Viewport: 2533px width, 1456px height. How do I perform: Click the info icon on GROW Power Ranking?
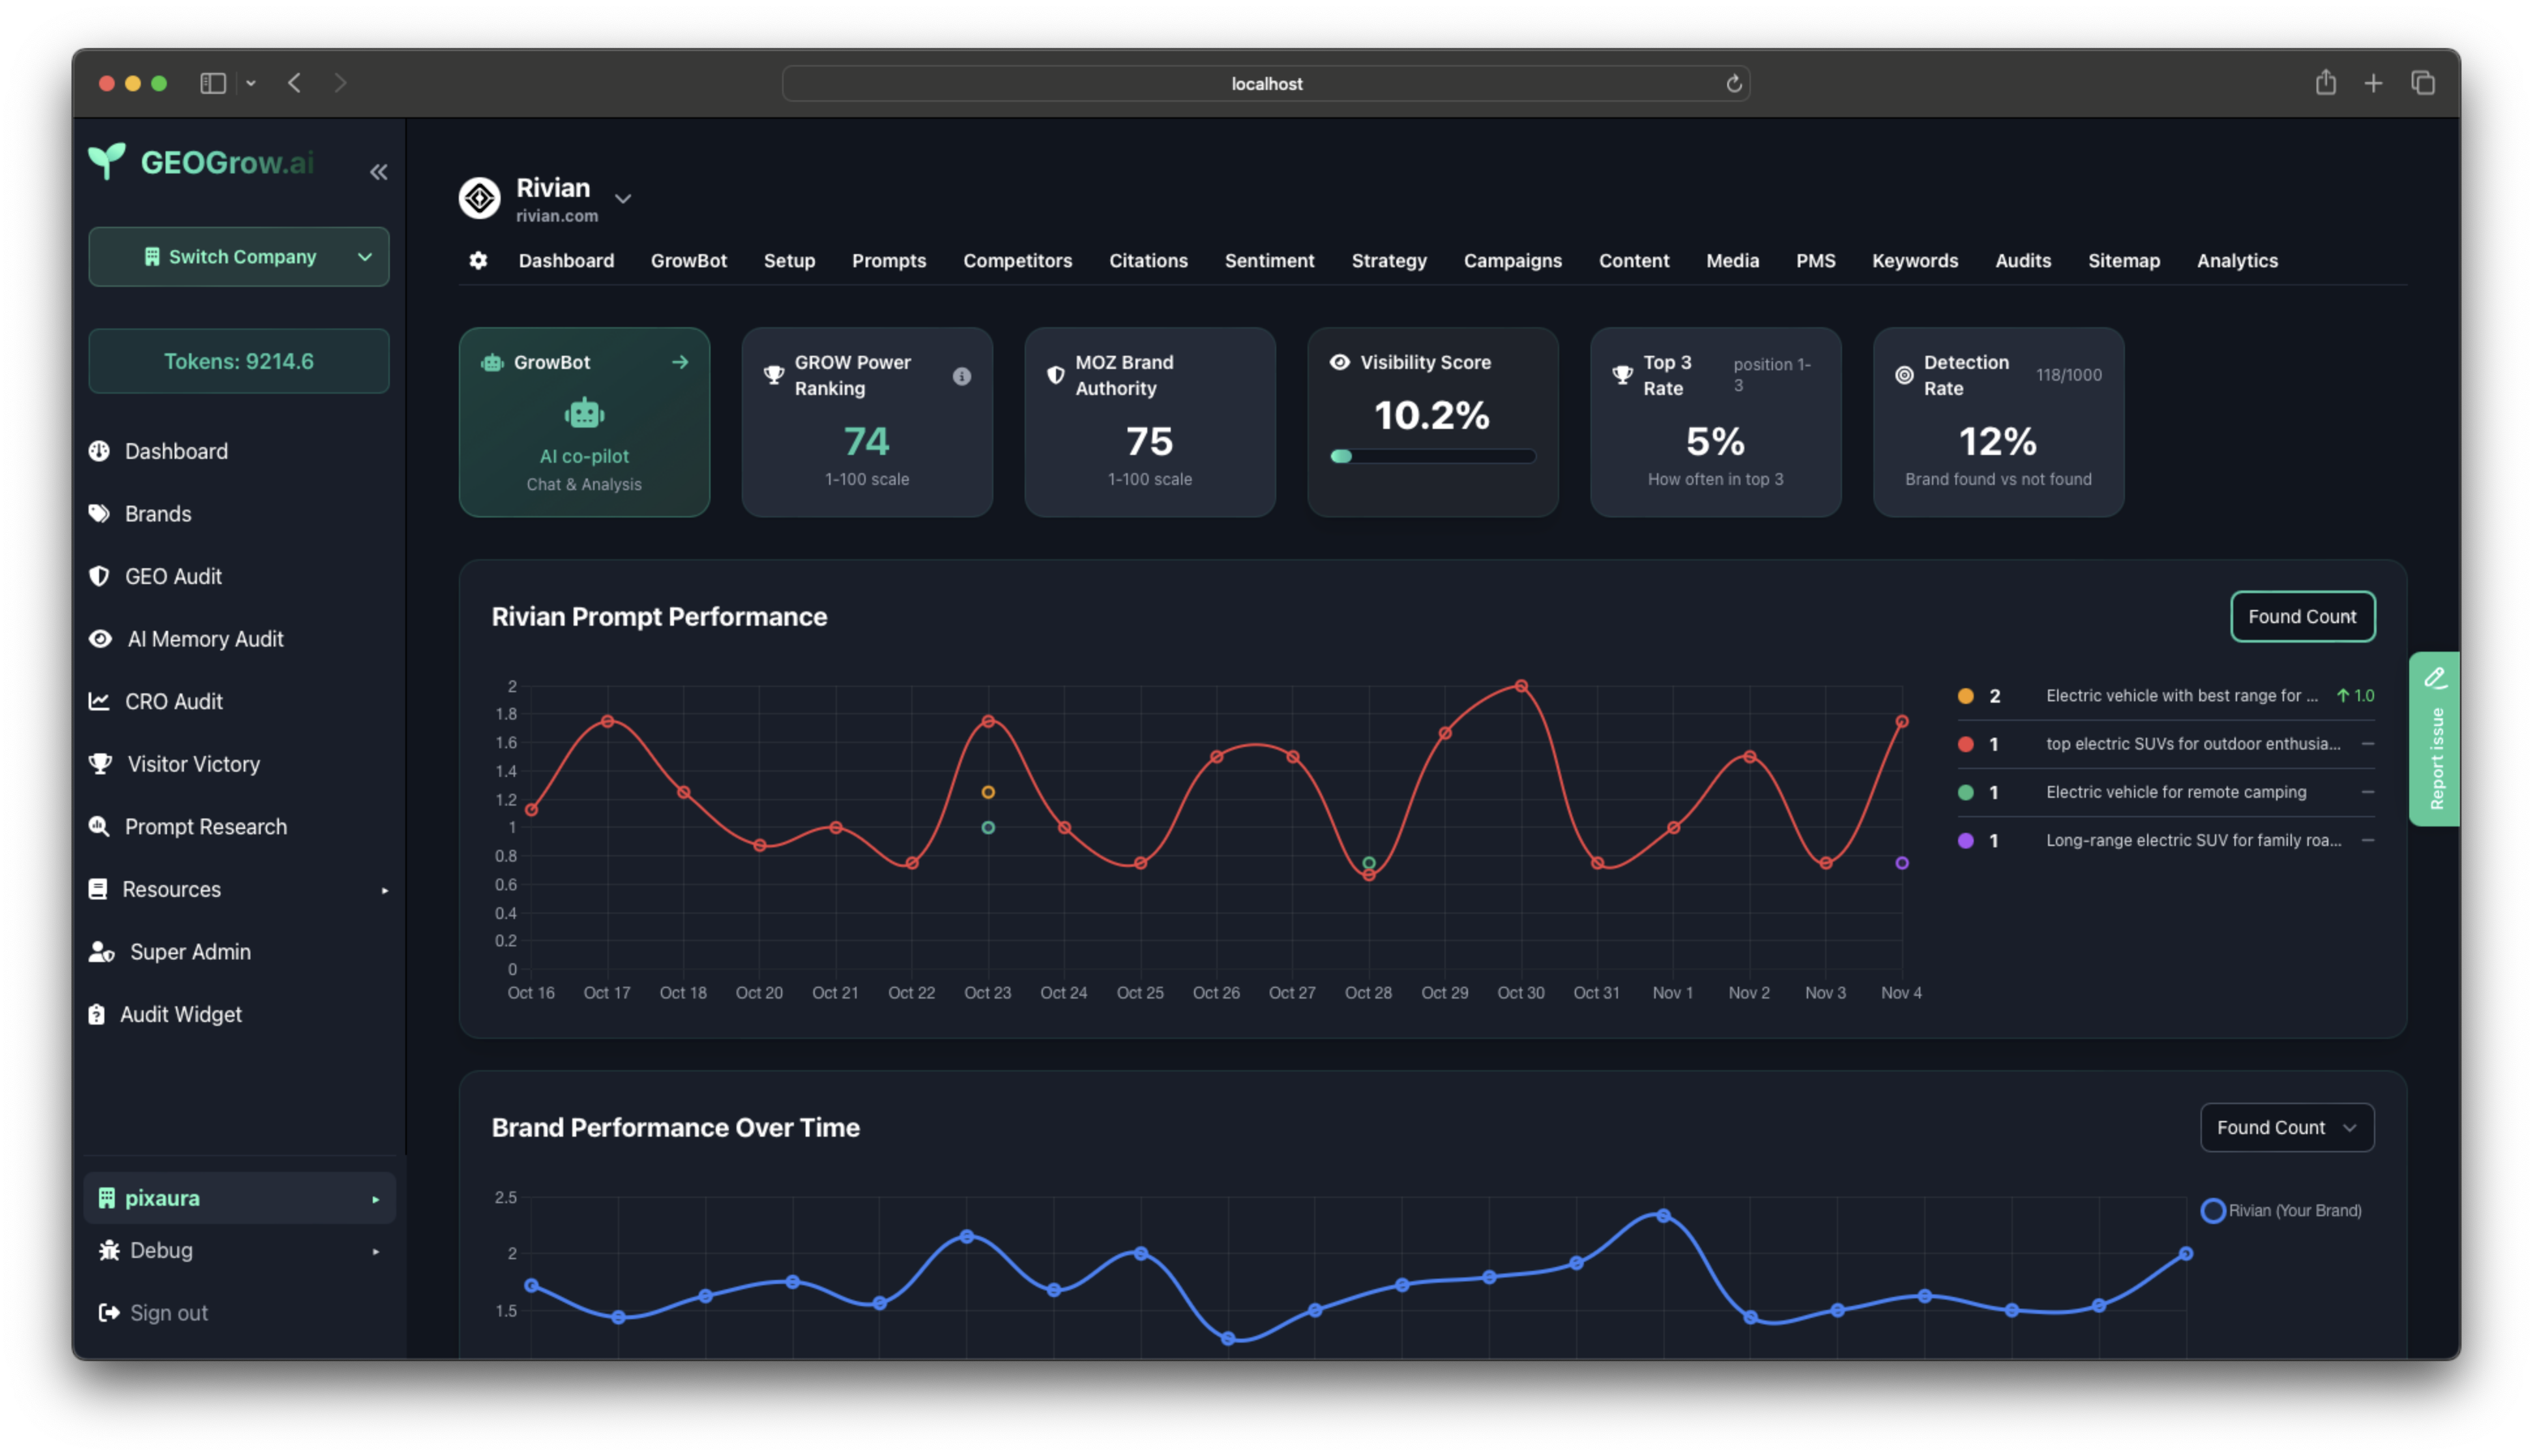pyautogui.click(x=963, y=376)
